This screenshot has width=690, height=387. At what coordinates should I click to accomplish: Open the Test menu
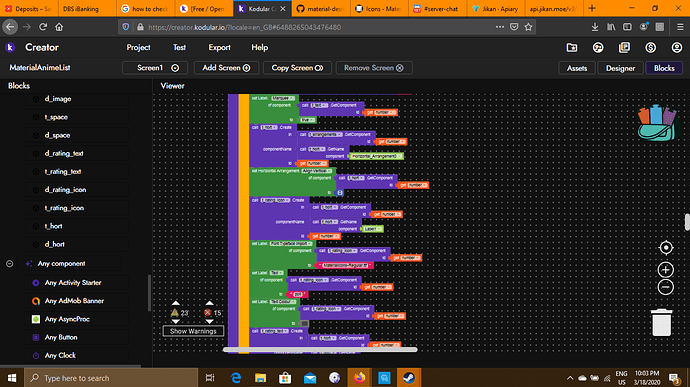[179, 48]
